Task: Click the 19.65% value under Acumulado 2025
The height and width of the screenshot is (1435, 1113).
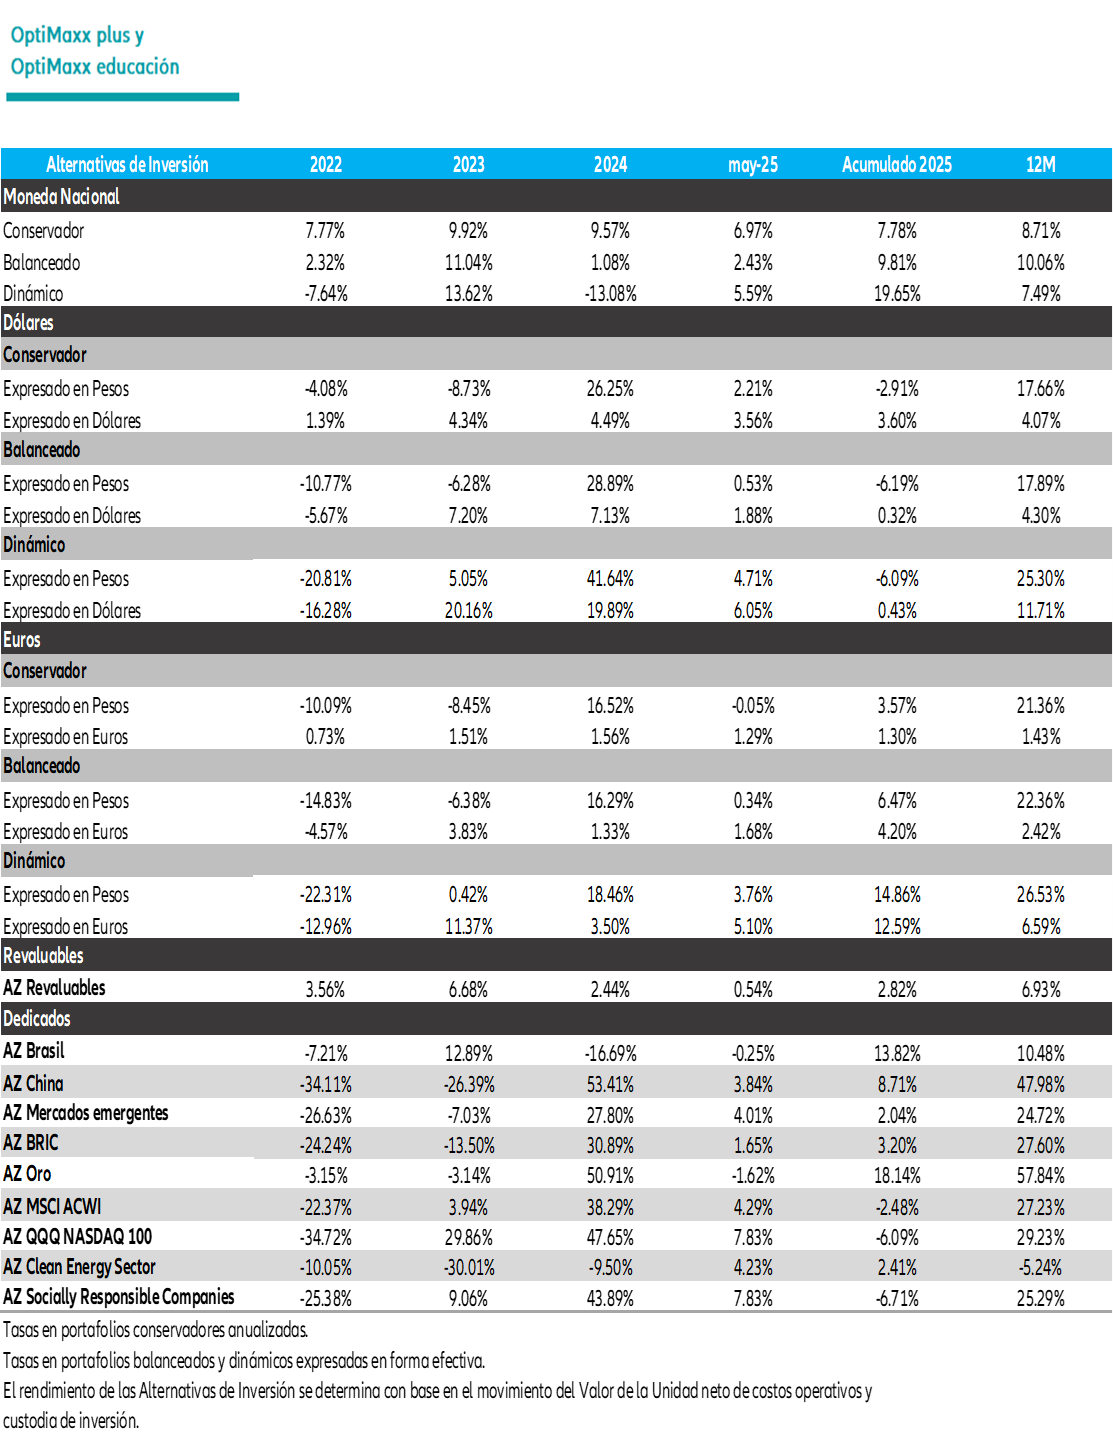Action: coord(897,294)
